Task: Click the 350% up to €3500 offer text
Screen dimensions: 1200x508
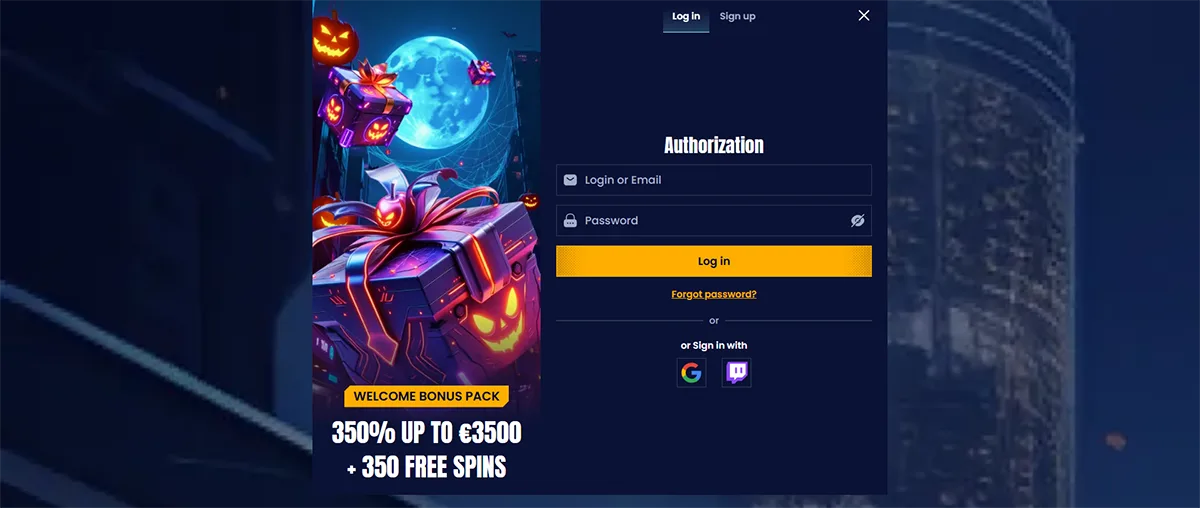Action: [x=427, y=433]
